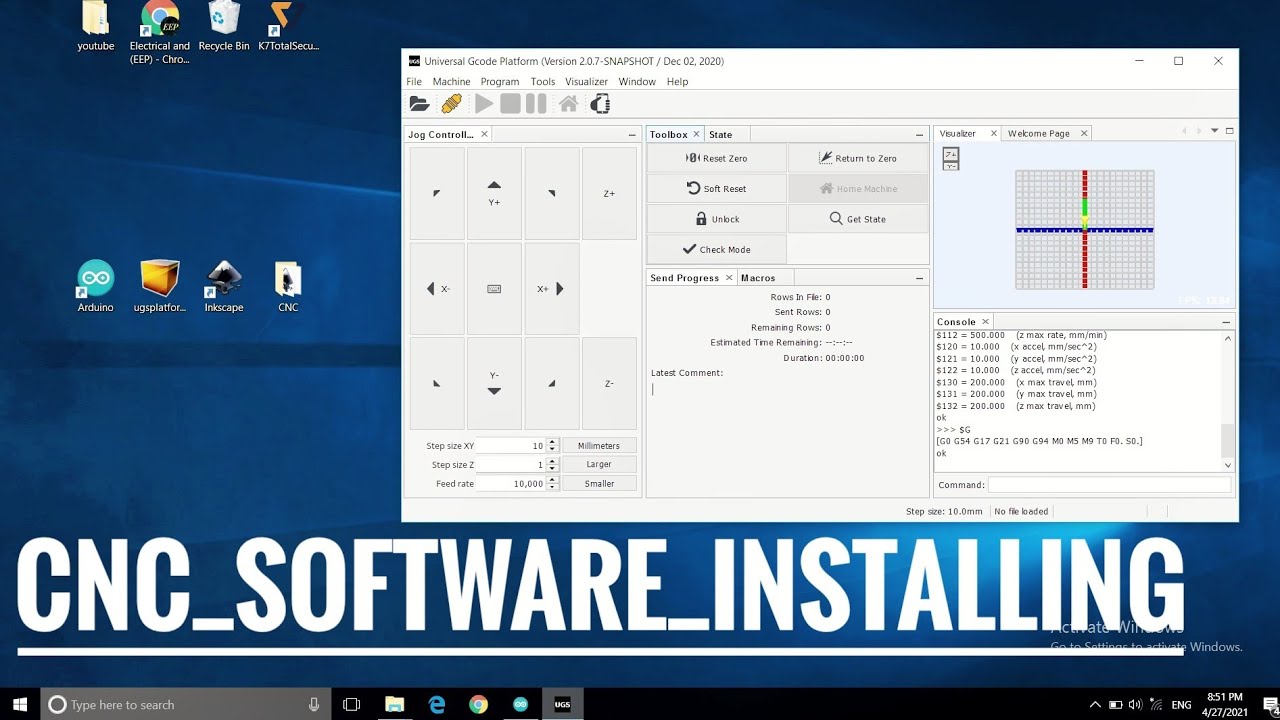The image size is (1280, 720).
Task: Toggle keyboard jog control icon
Action: [494, 289]
